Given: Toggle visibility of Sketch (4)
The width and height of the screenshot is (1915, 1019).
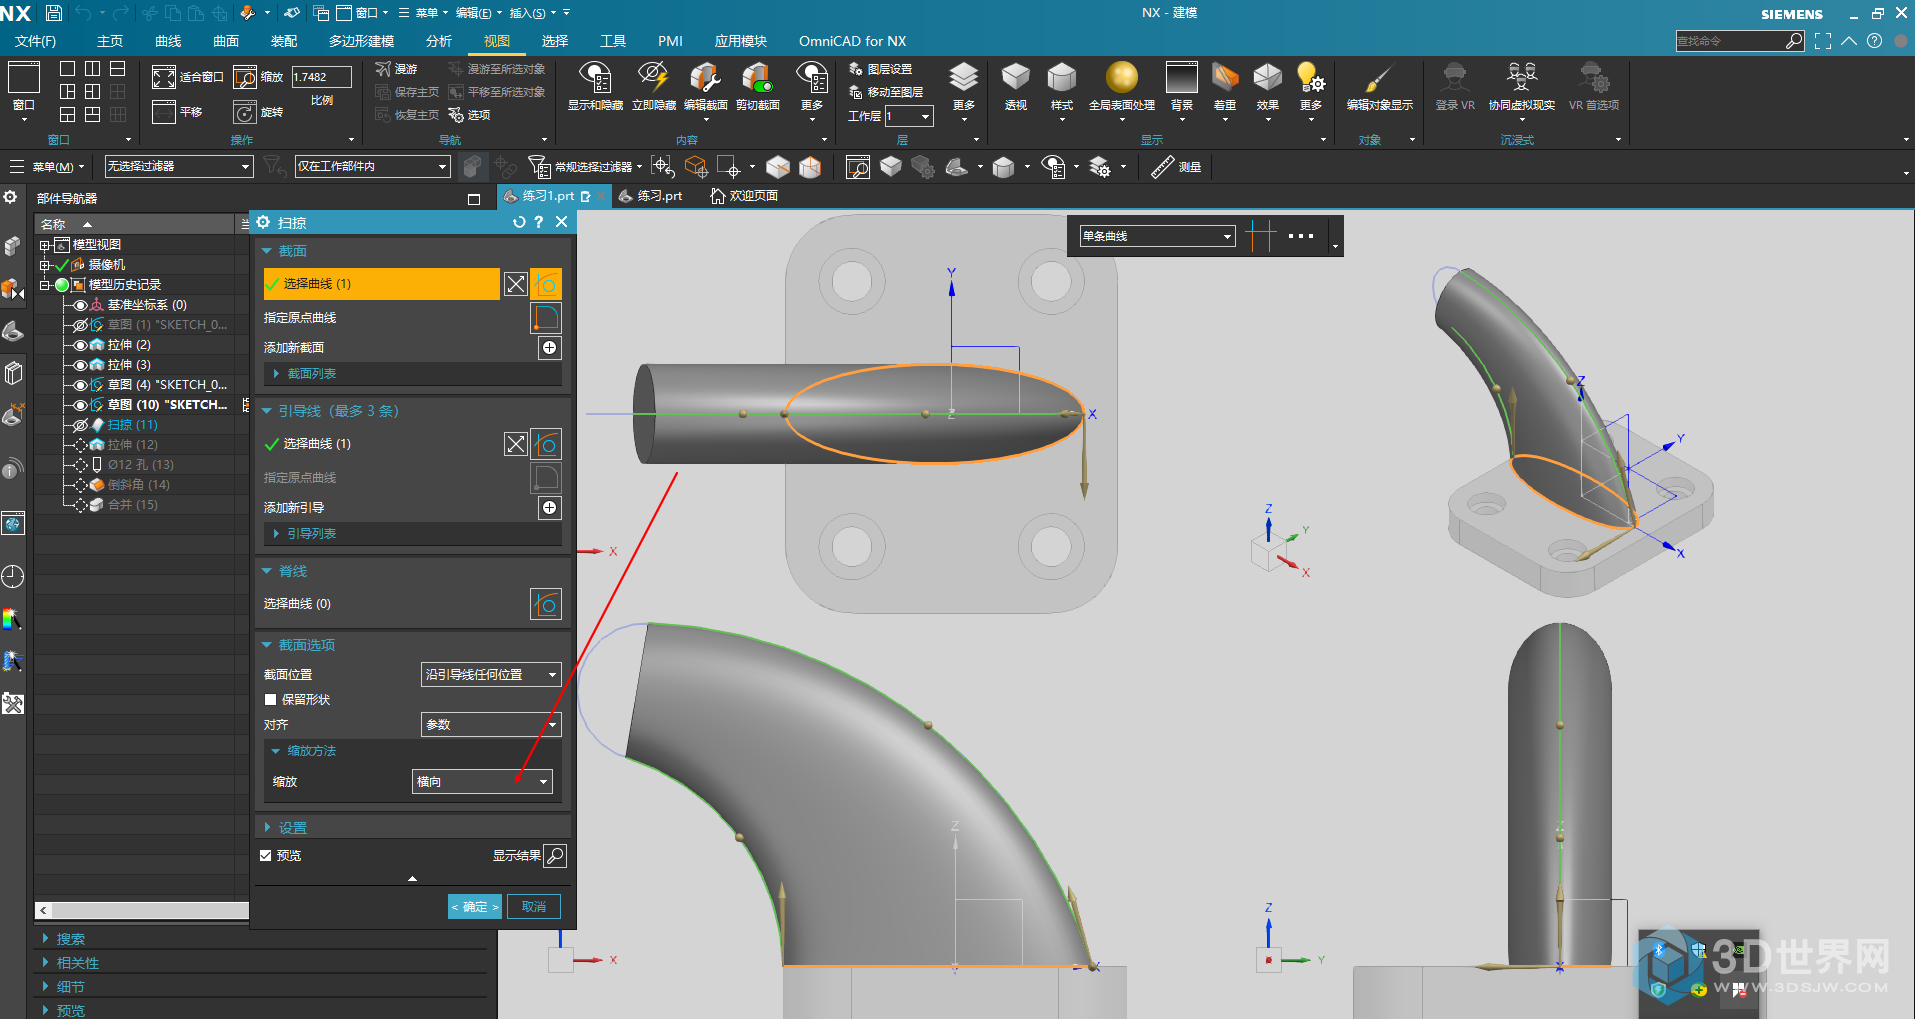Looking at the screenshot, I should coord(81,385).
